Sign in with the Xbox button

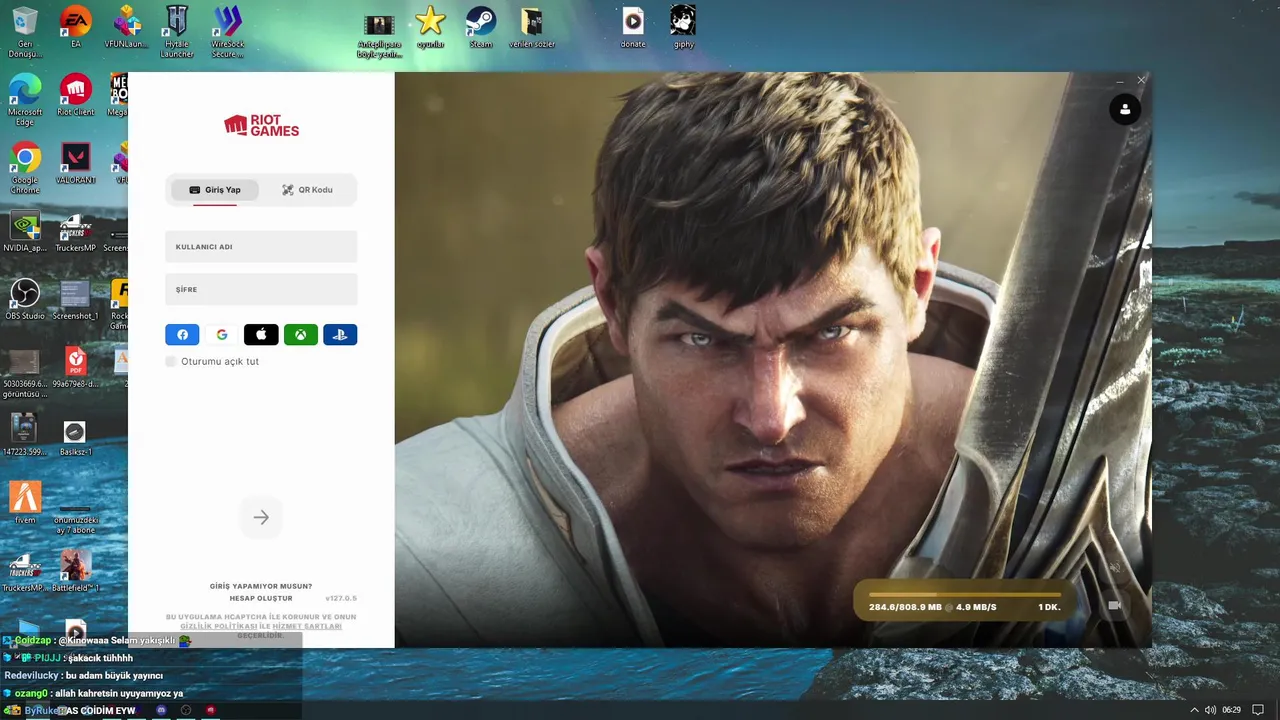(300, 335)
